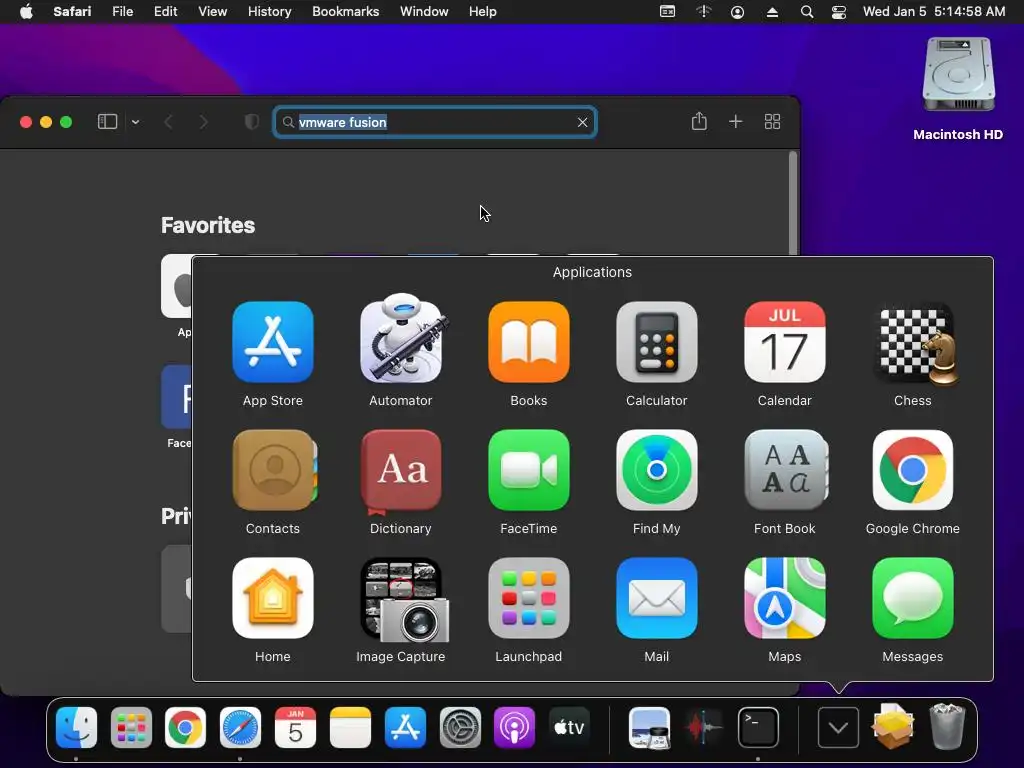This screenshot has width=1024, height=768.
Task: Open the Dock Calendar showing Jan 5
Action: pyautogui.click(x=295, y=727)
